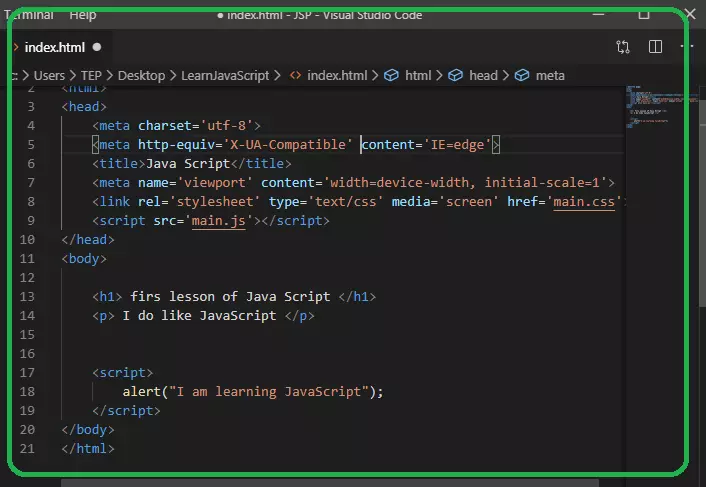Viewport: 706px width, 487px height.
Task: Open the editor More Actions ellipsis
Action: (x=687, y=46)
